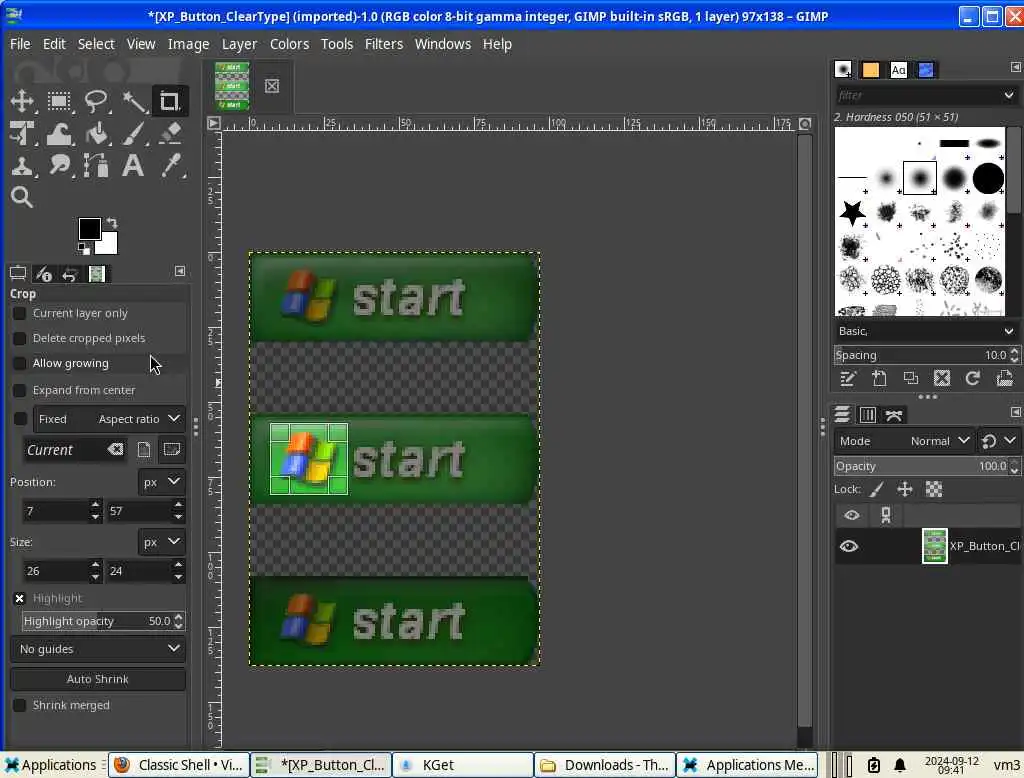Select the Bucket Fill tool
The width and height of the screenshot is (1024, 778).
97,134
